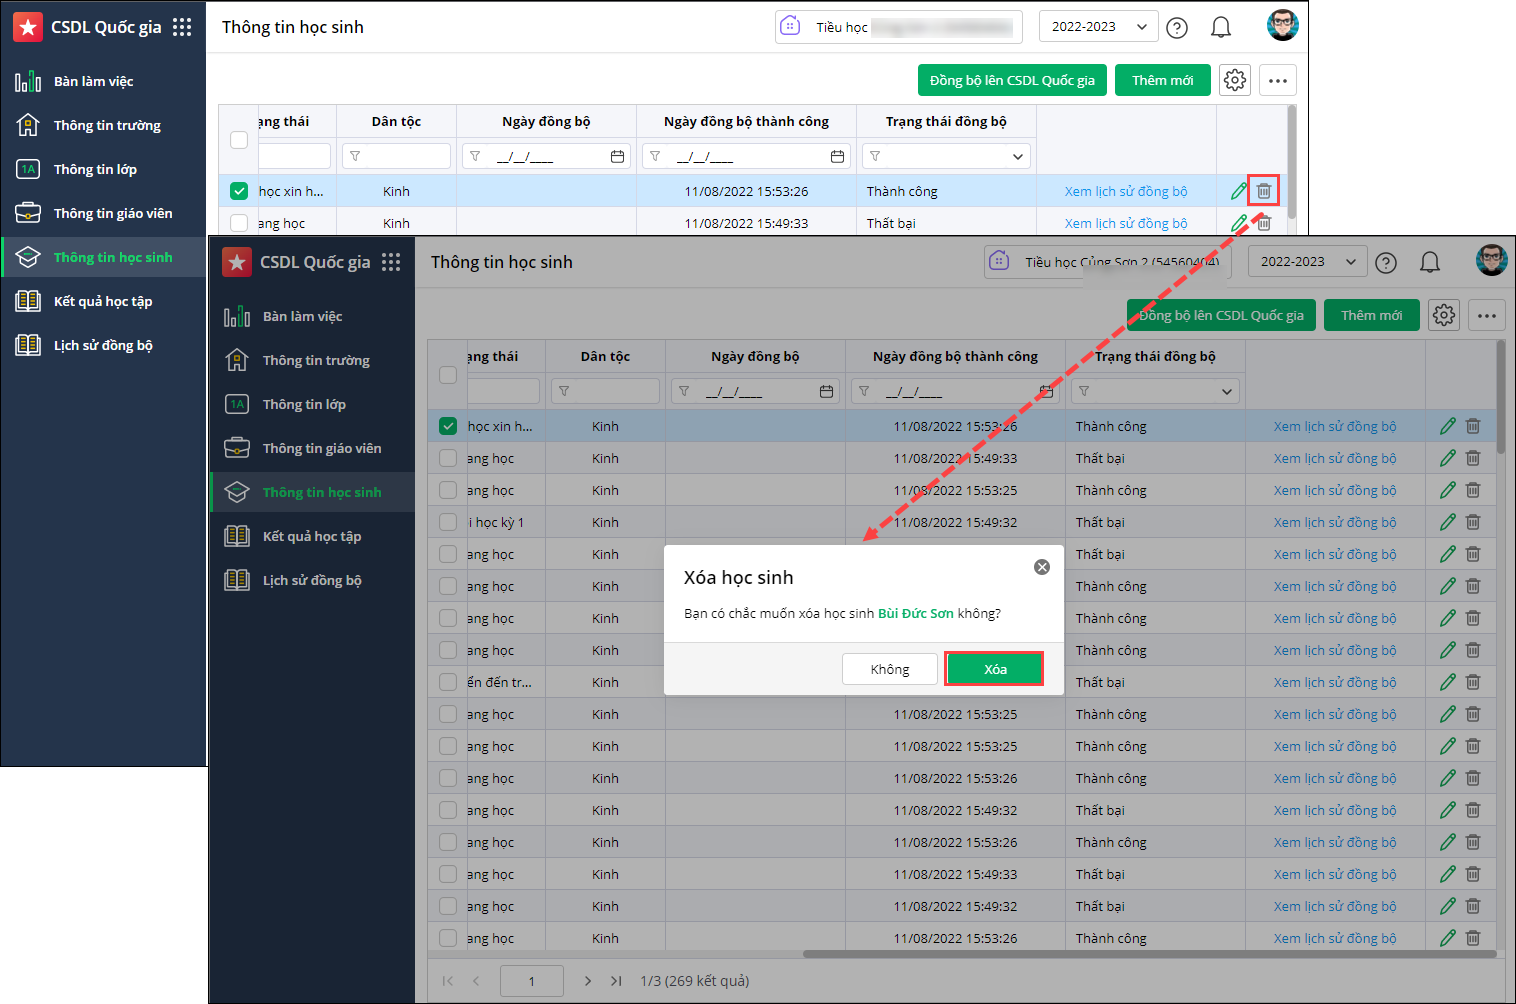1516x1004 pixels.
Task: Click the pencil icon of the 'học xin h...' row, front window
Action: click(1447, 426)
